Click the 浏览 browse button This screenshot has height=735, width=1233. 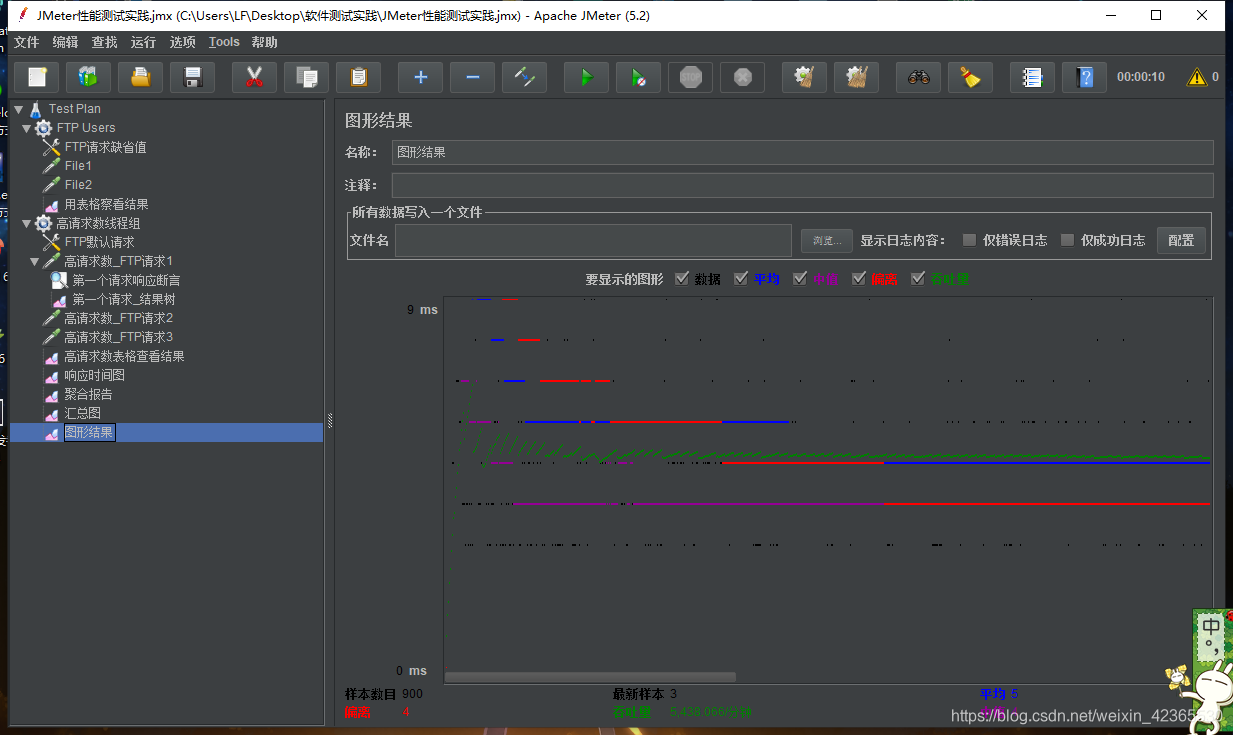[x=827, y=240]
